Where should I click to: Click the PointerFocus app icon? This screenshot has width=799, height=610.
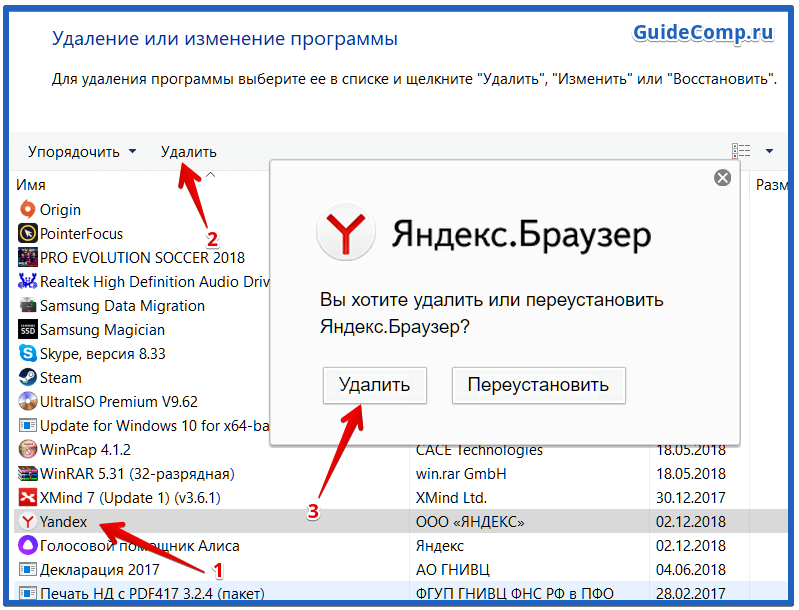[x=28, y=233]
